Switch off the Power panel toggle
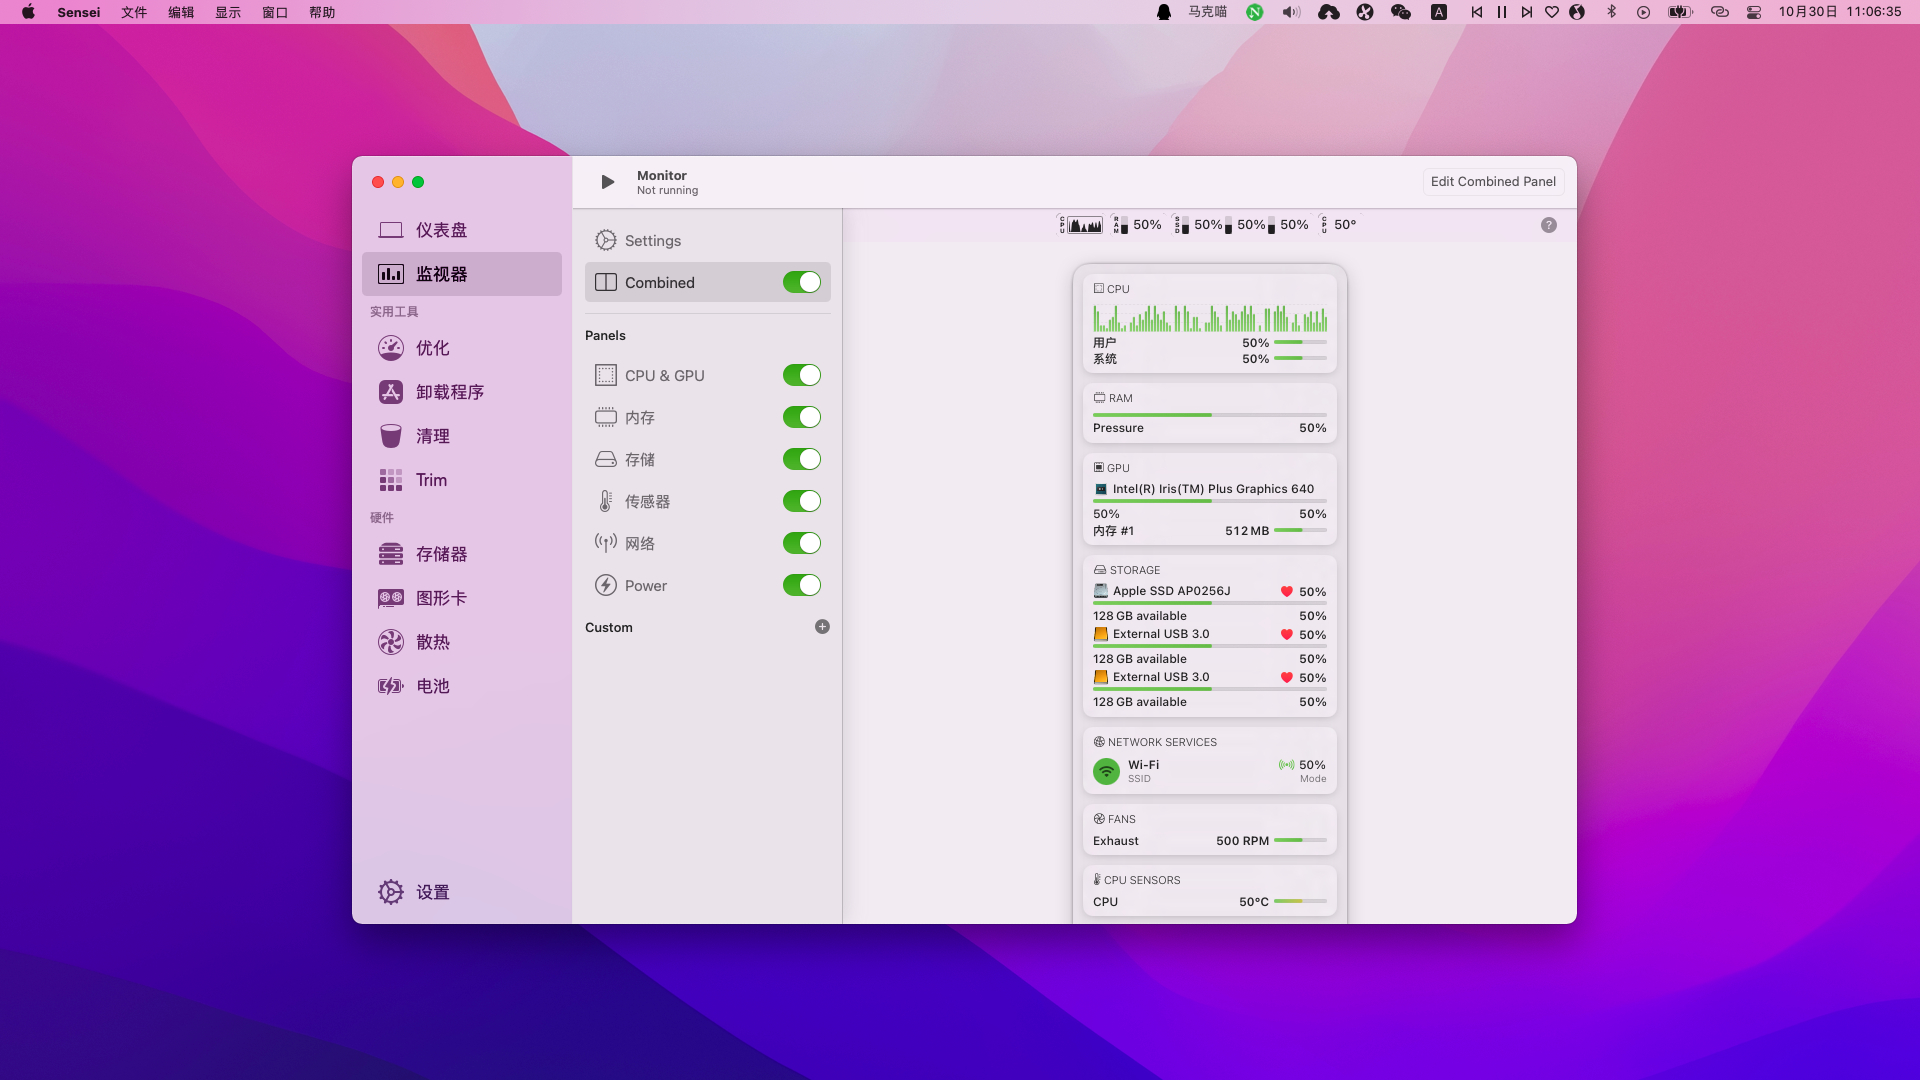 (801, 585)
